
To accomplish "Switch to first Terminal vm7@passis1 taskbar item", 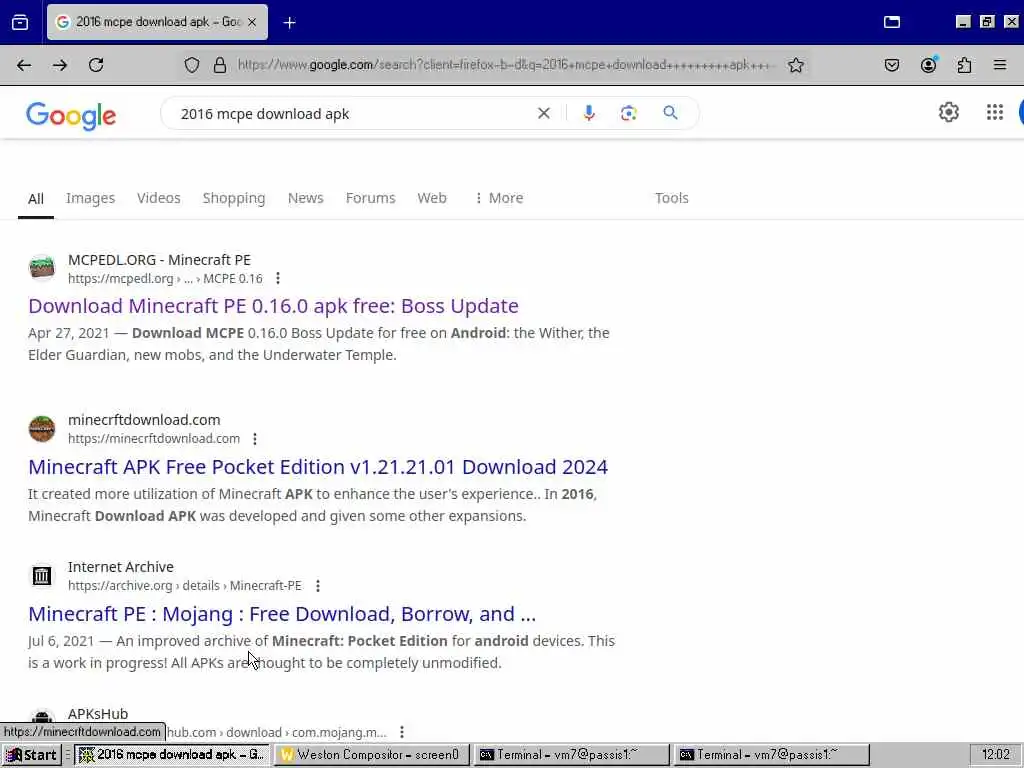I will (x=571, y=755).
